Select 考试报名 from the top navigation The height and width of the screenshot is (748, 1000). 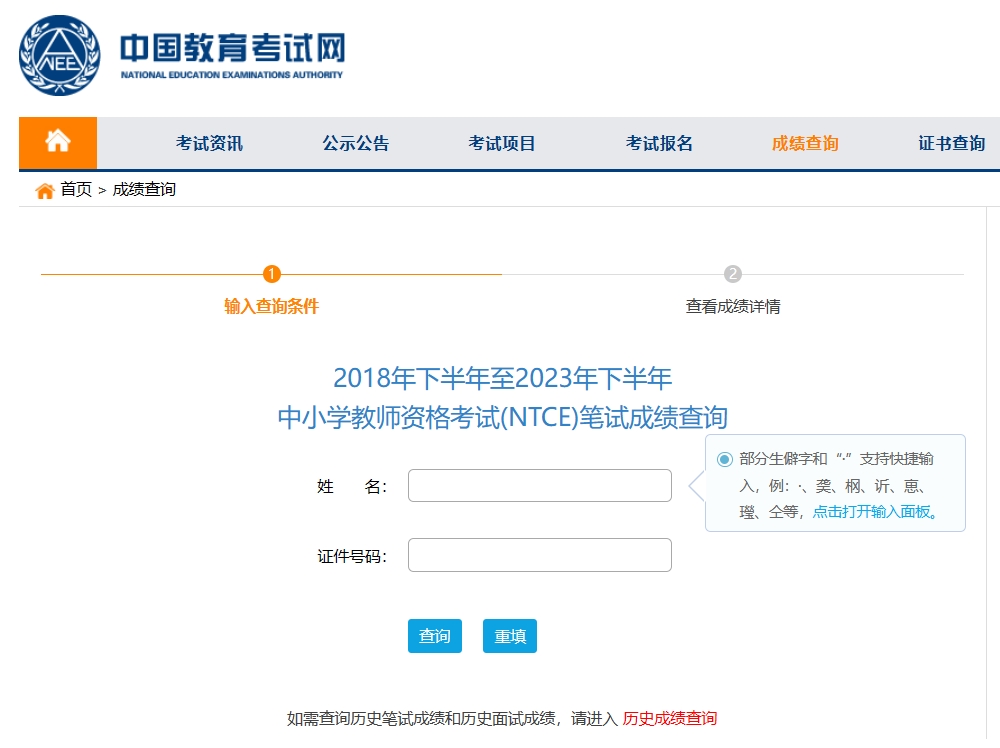[x=659, y=143]
